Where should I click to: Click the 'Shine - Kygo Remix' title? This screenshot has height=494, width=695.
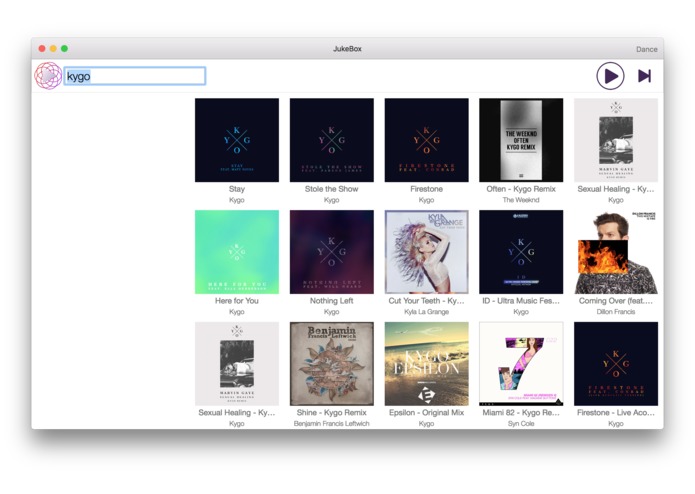[x=332, y=412]
